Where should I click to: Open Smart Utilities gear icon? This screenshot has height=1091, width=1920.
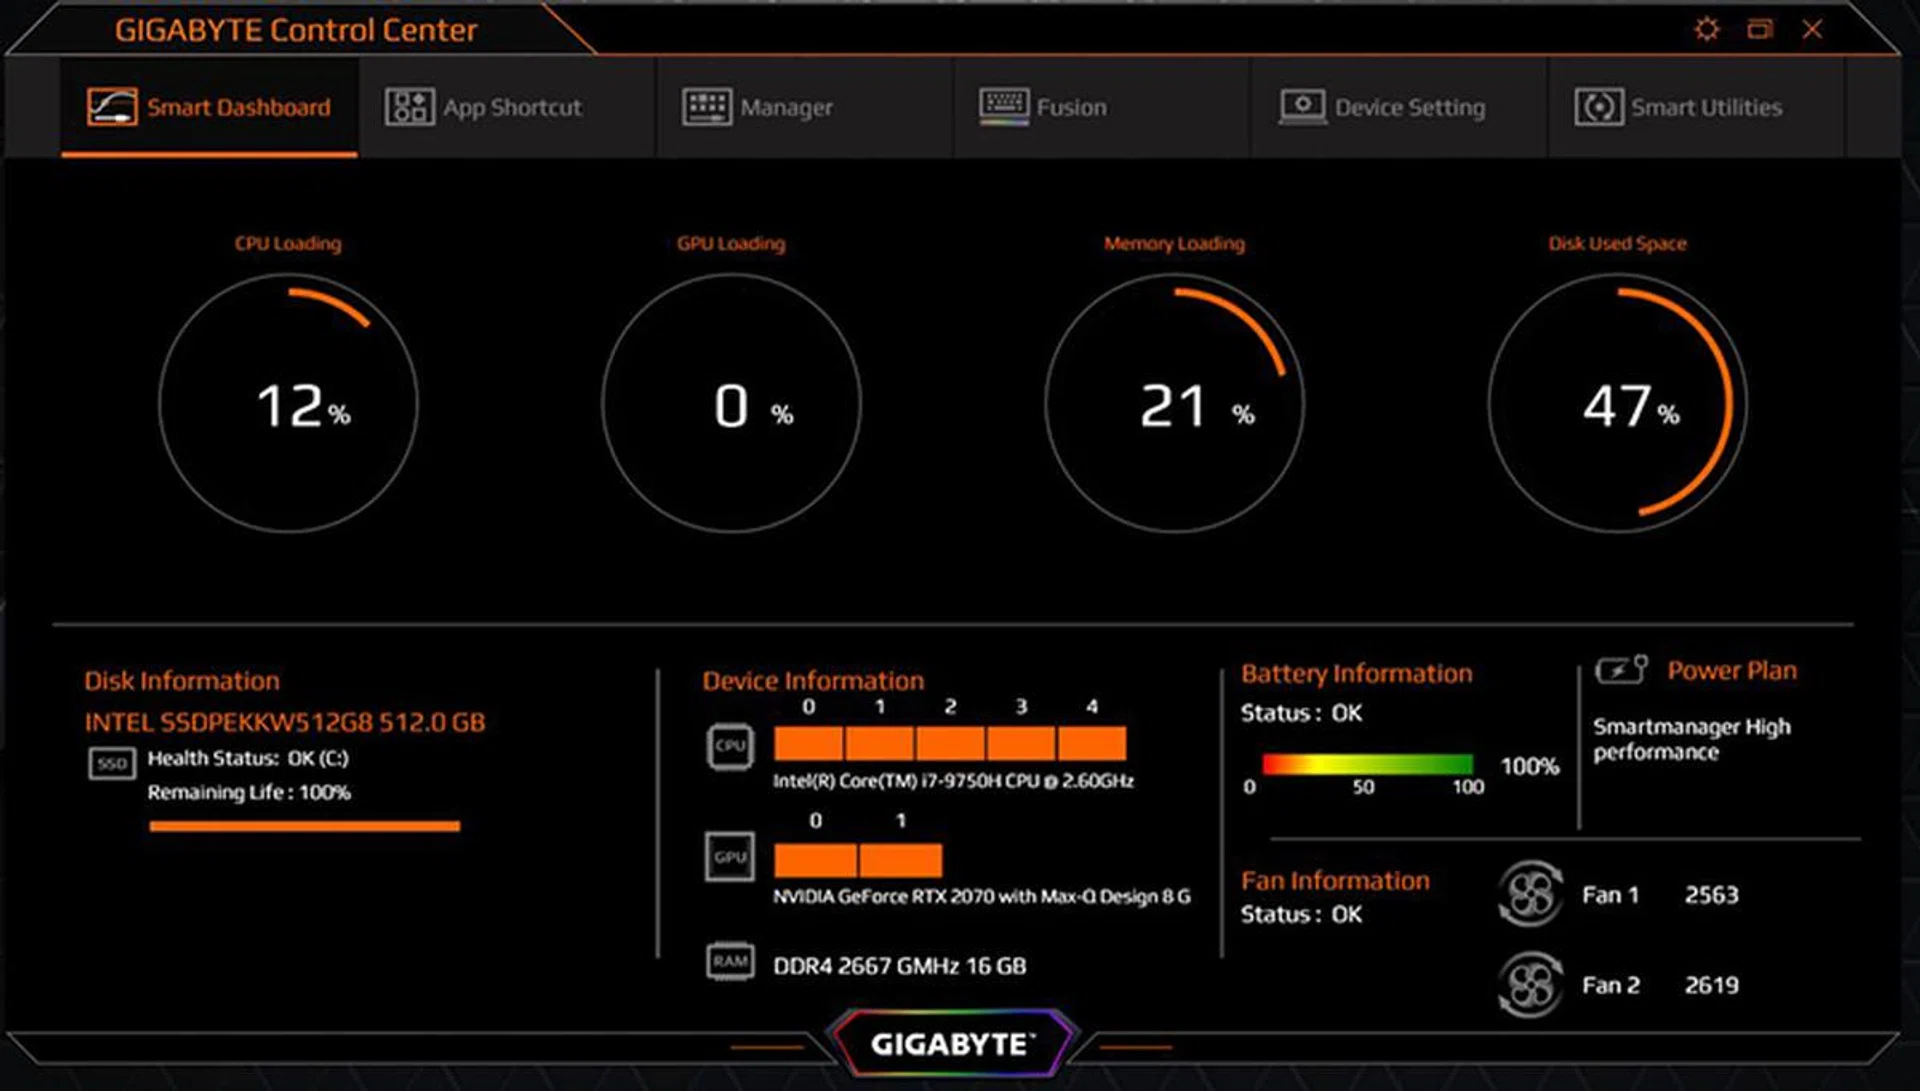1600,105
